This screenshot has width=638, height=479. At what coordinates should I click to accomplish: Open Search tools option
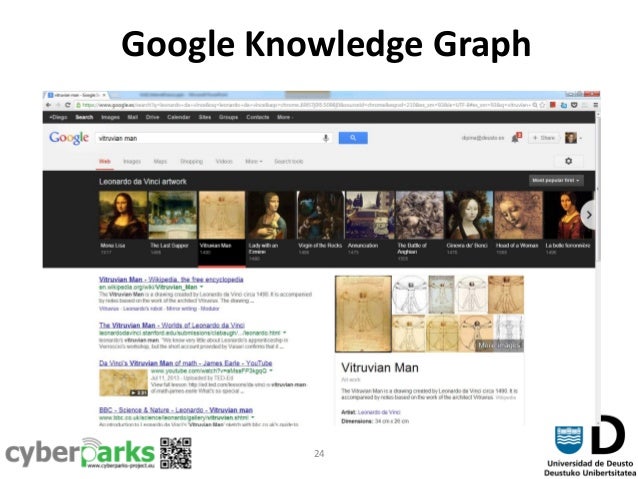(x=288, y=162)
